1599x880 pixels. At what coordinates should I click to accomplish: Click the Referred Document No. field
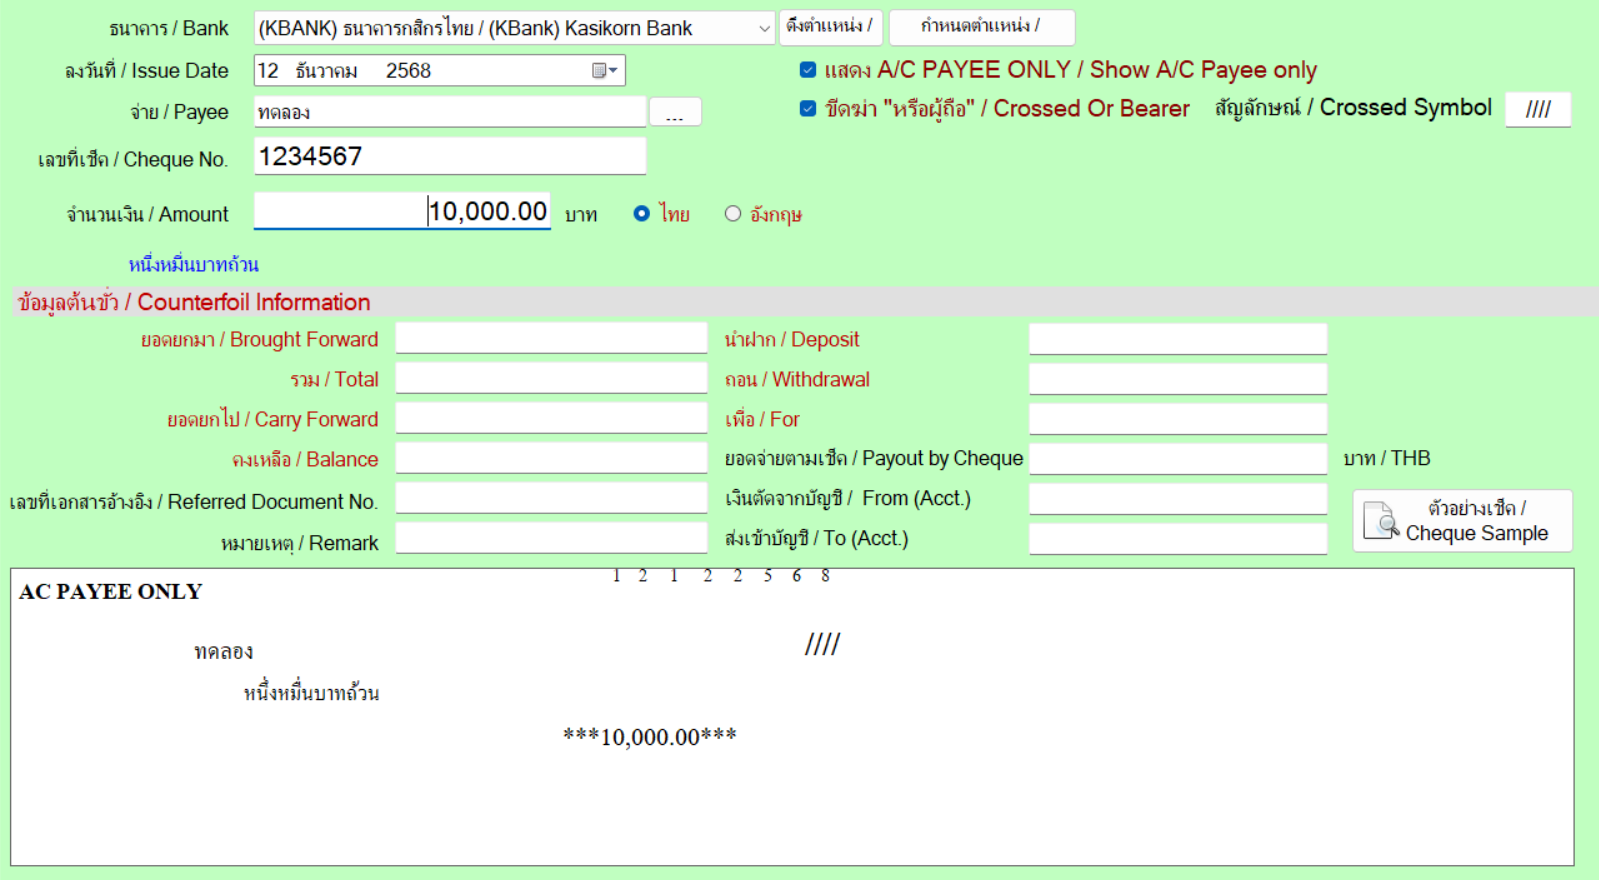pyautogui.click(x=551, y=499)
